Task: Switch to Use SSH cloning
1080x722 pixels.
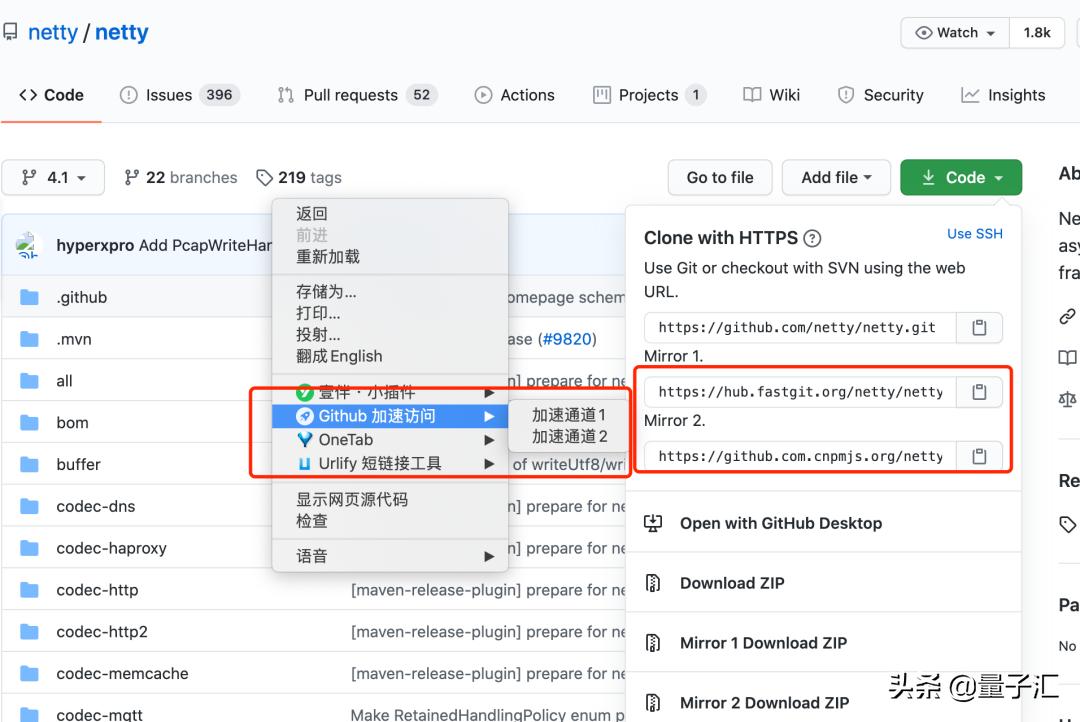Action: (975, 233)
